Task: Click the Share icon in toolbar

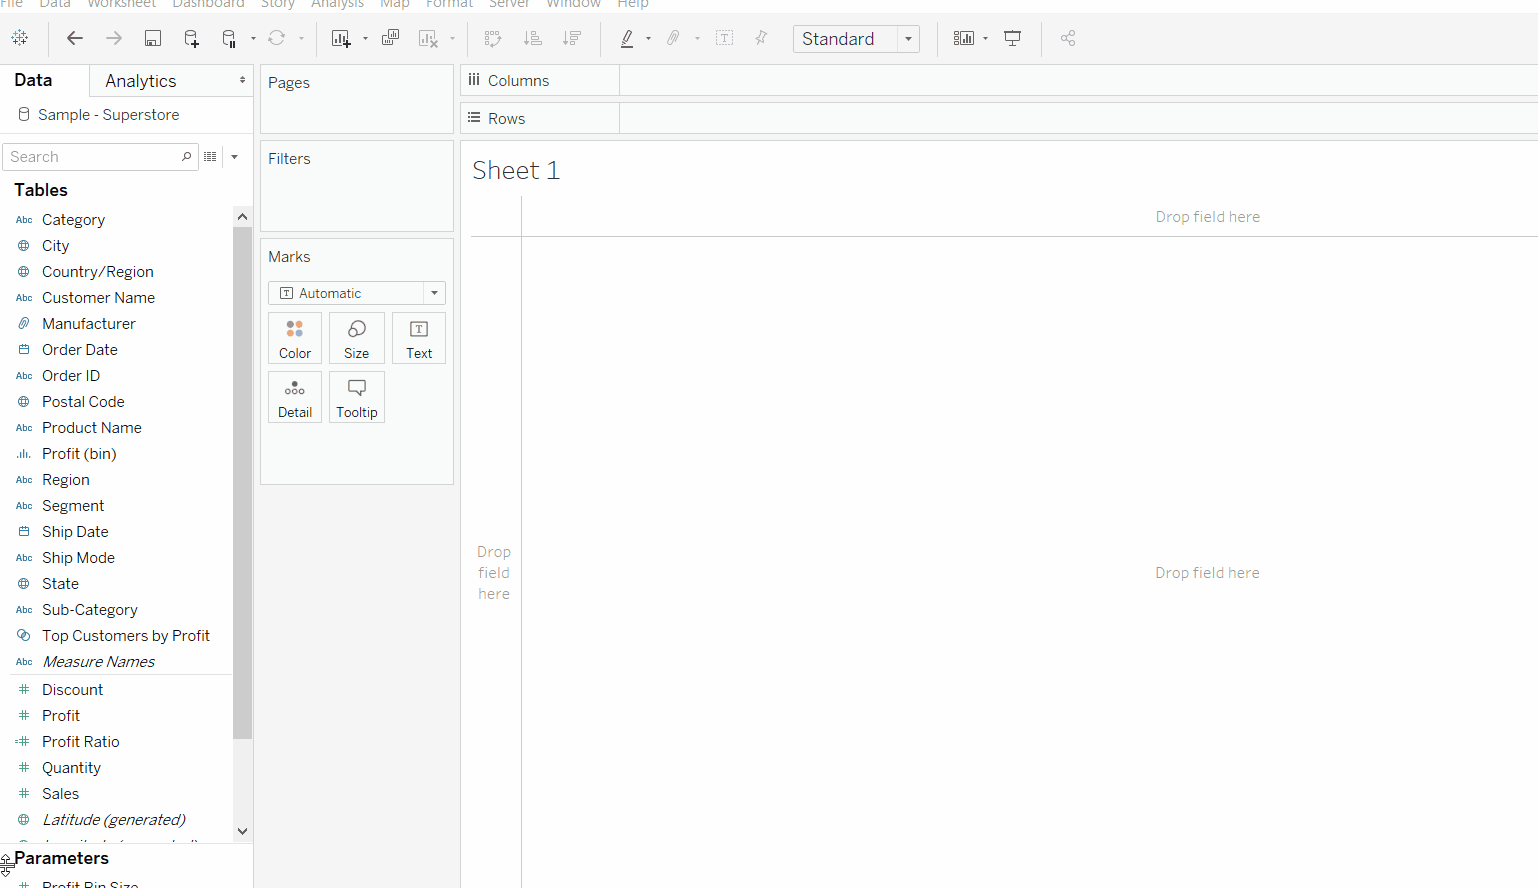Action: tap(1068, 38)
